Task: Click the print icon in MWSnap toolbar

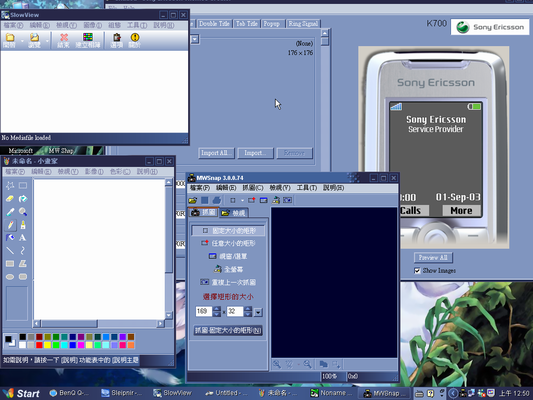Action: pyautogui.click(x=217, y=200)
